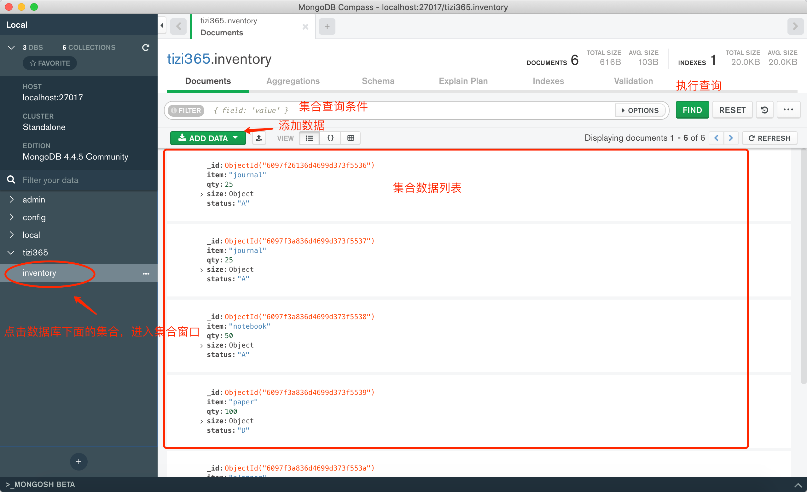The image size is (807, 492).
Task: Click the item value "paper"
Action: (x=243, y=402)
